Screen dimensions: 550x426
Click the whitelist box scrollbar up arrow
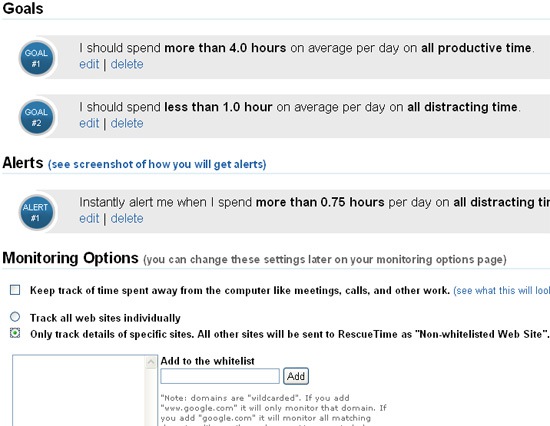click(x=151, y=362)
